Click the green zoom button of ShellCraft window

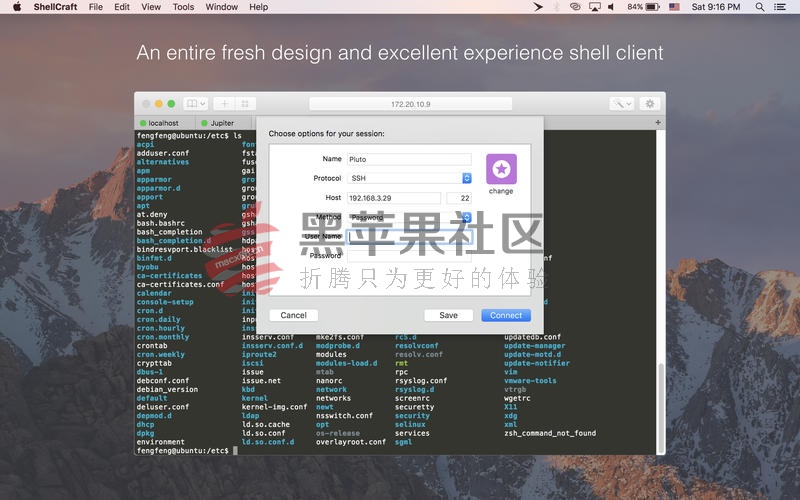171,104
